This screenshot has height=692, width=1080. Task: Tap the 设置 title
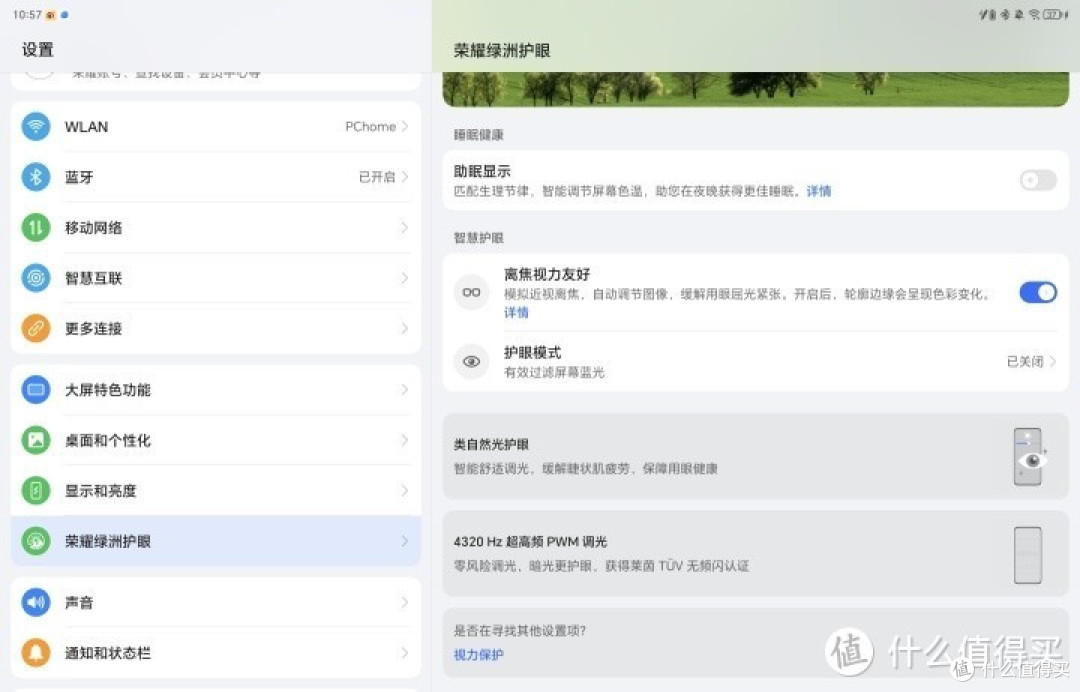click(38, 50)
